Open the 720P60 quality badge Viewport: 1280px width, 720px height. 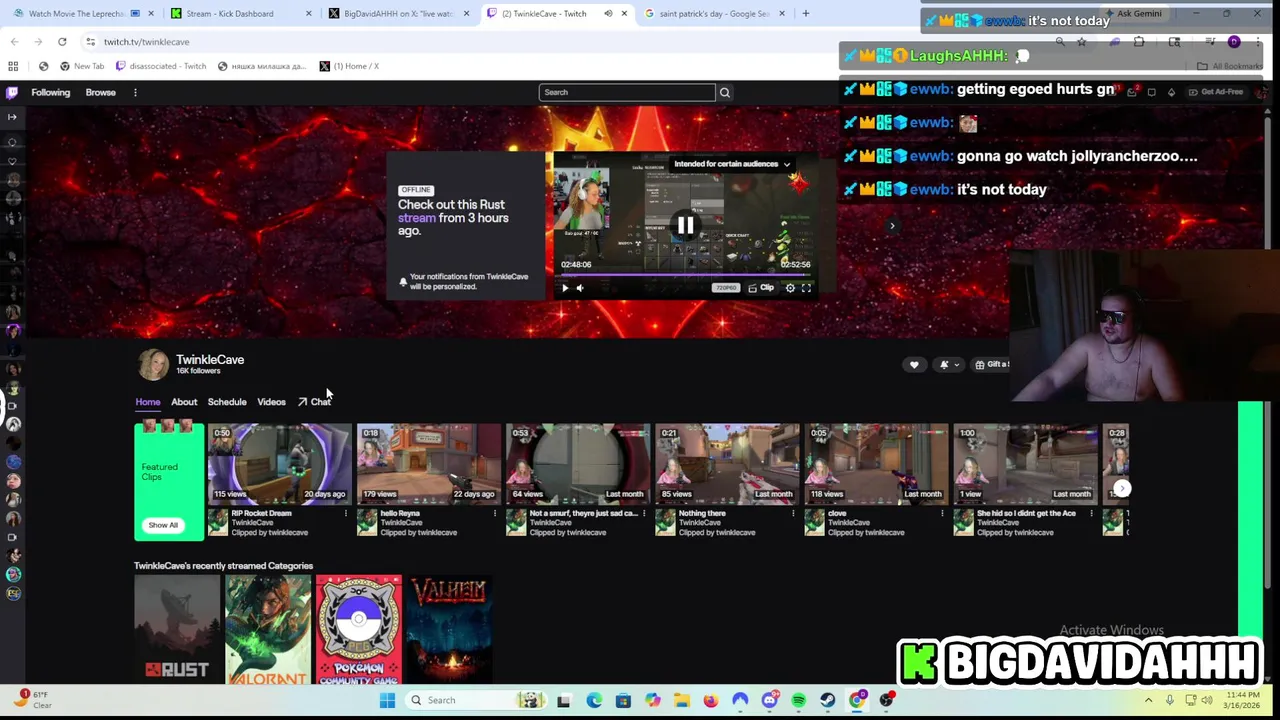pos(725,288)
